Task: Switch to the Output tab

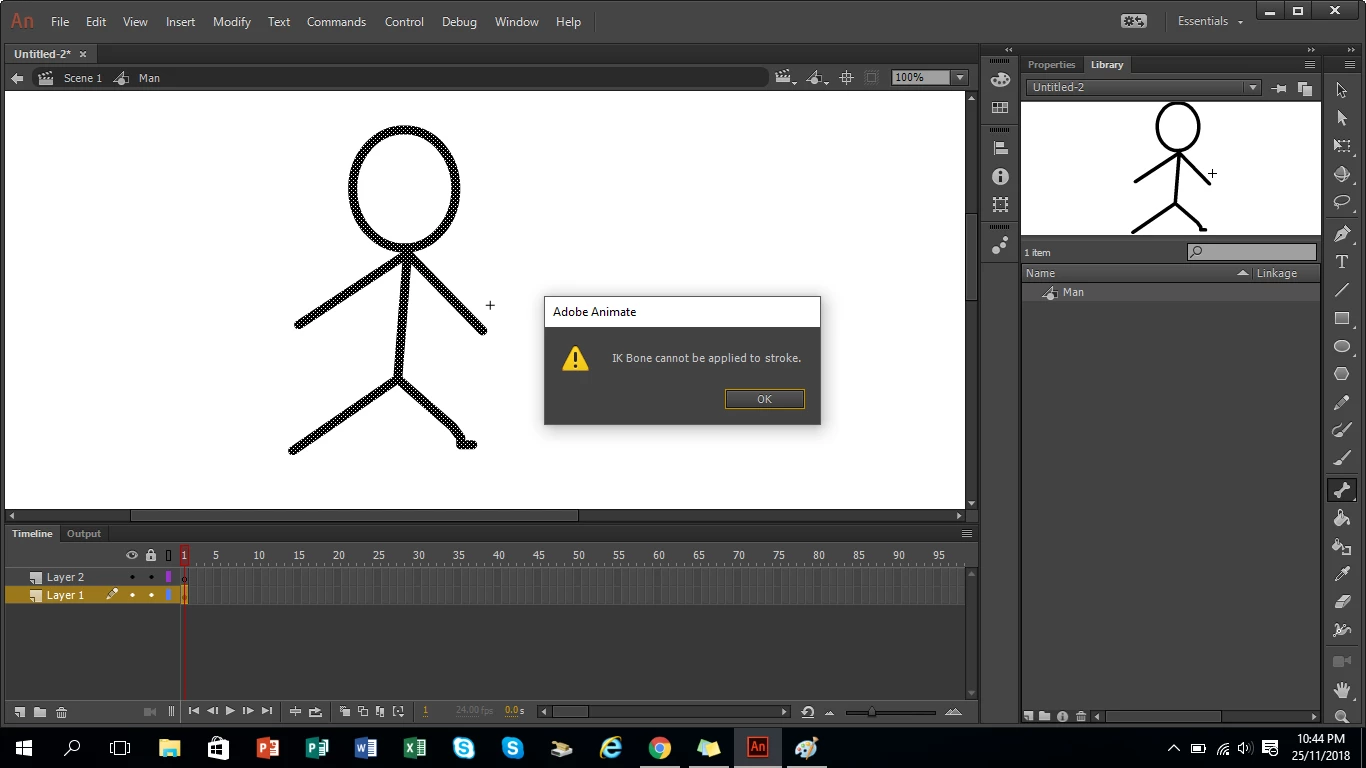Action: point(84,534)
